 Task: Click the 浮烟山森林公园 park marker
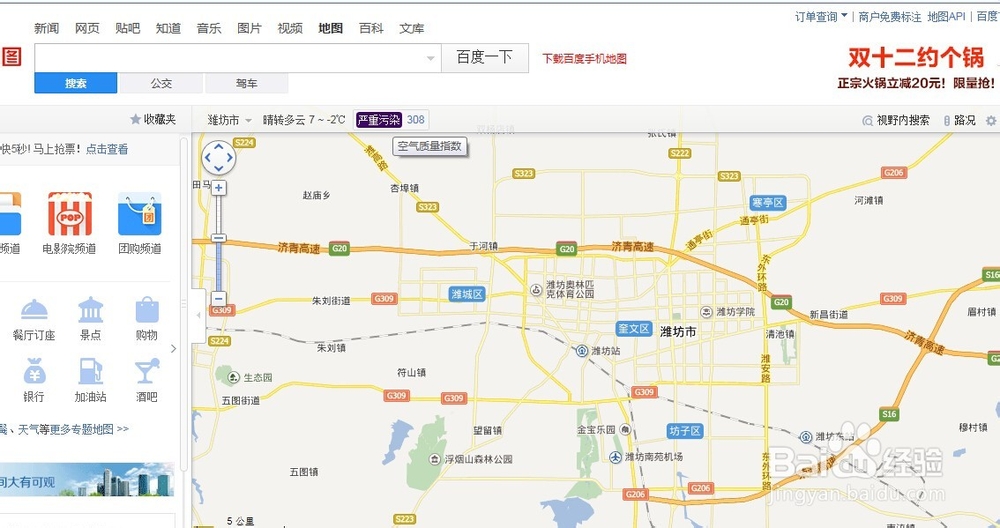435,459
